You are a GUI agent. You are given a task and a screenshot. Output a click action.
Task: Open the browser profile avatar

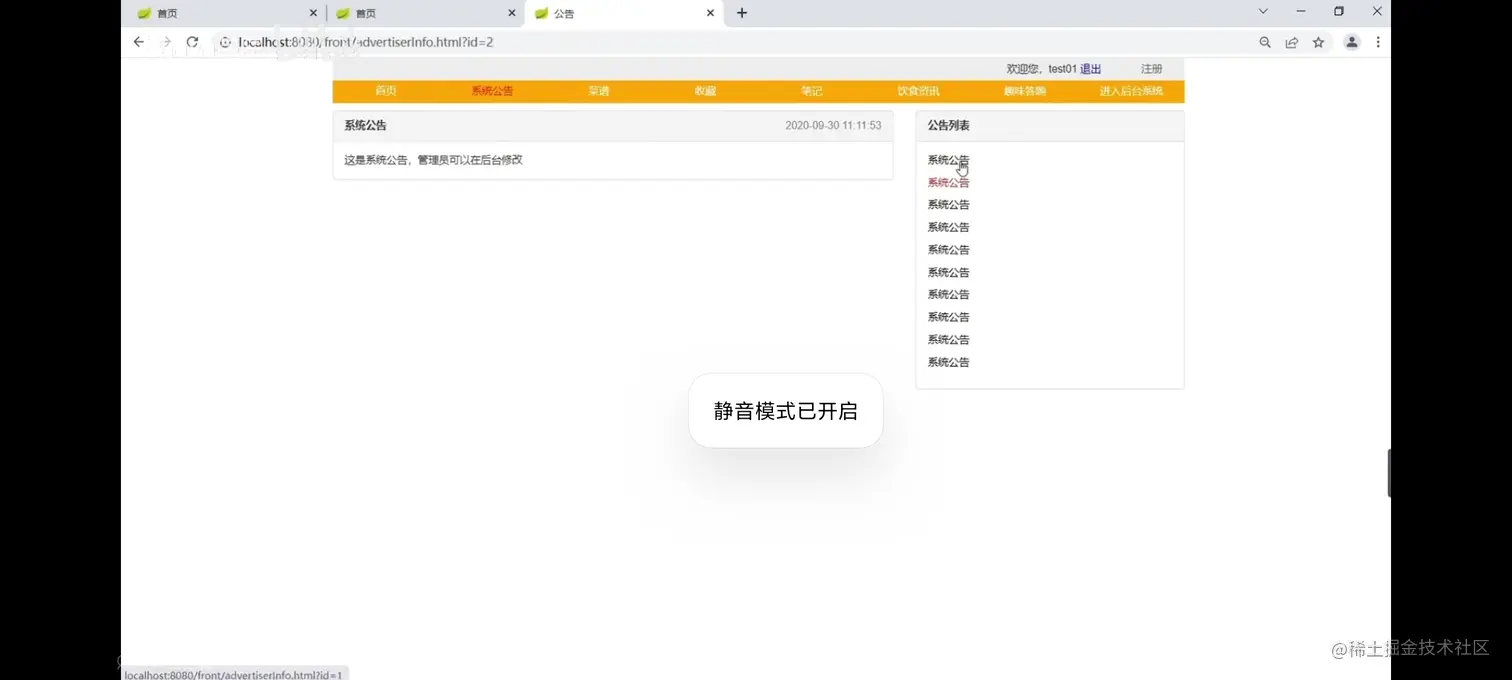pyautogui.click(x=1352, y=42)
